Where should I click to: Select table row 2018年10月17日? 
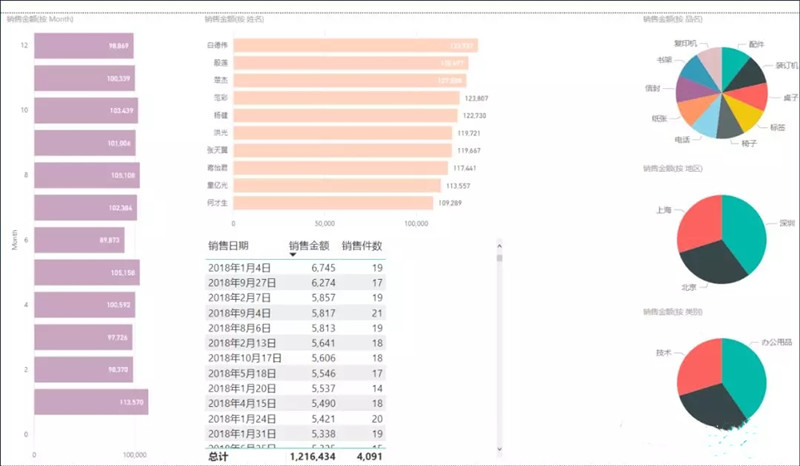(296, 358)
